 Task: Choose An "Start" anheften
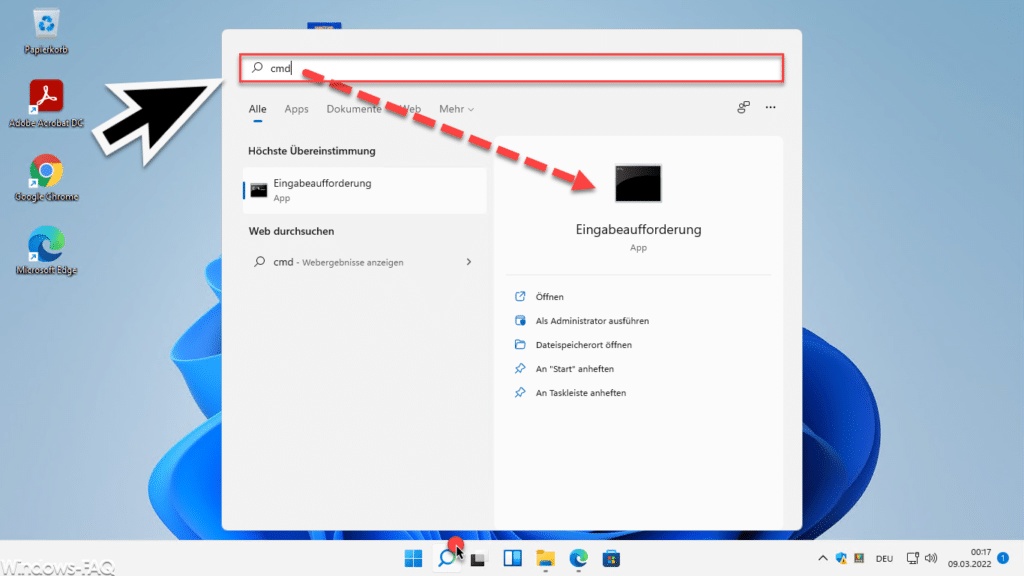tap(574, 369)
